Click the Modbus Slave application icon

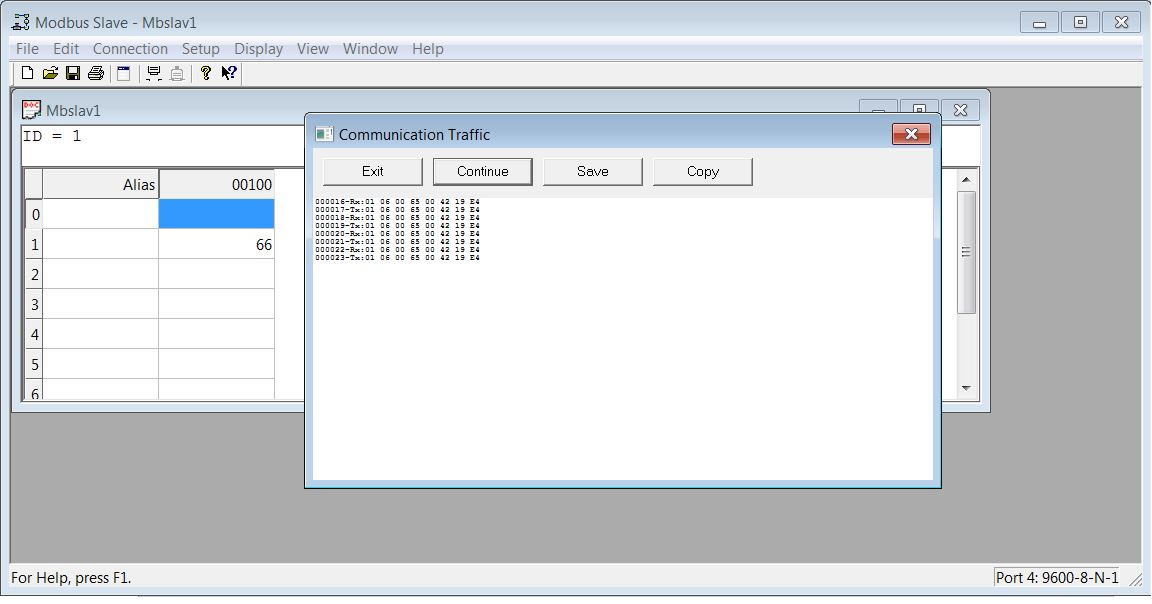pyautogui.click(x=21, y=22)
